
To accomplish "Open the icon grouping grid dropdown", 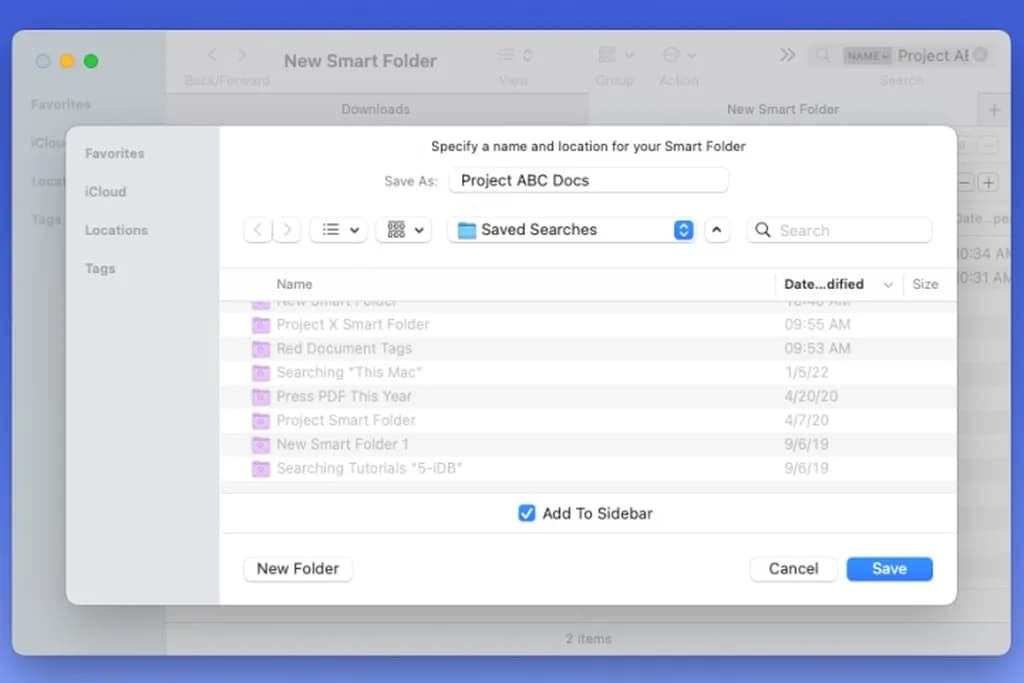I will (x=403, y=230).
